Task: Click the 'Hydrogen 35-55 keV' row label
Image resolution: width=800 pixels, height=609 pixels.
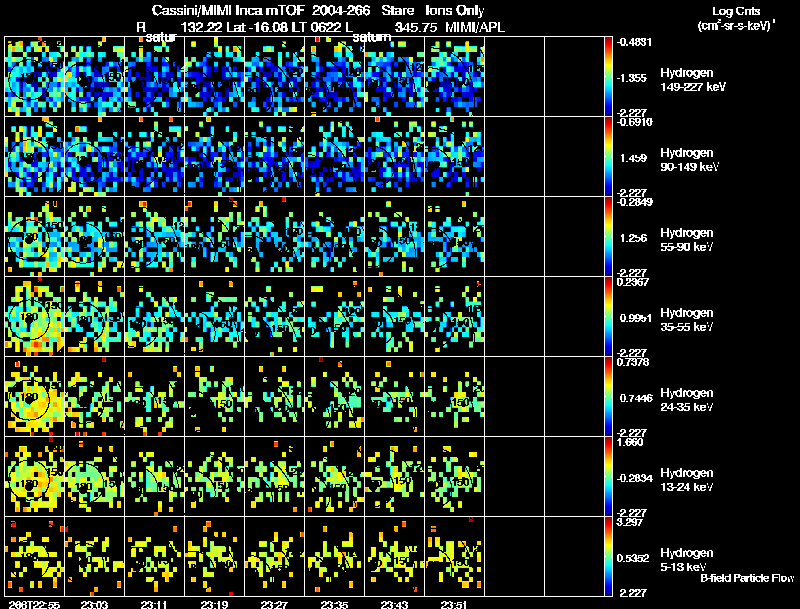Action: (687, 320)
